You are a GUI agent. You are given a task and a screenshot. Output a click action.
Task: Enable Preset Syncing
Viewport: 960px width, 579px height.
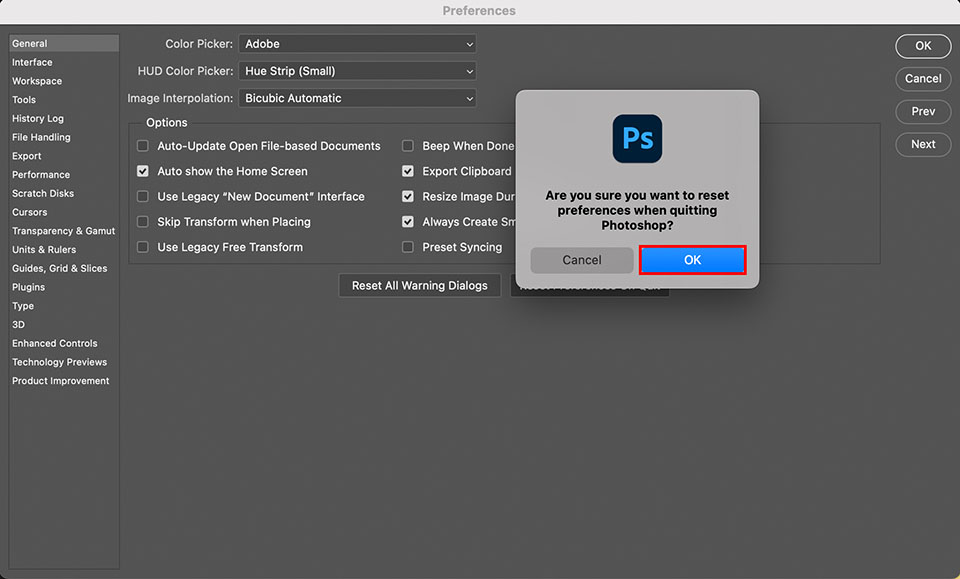[x=407, y=246]
